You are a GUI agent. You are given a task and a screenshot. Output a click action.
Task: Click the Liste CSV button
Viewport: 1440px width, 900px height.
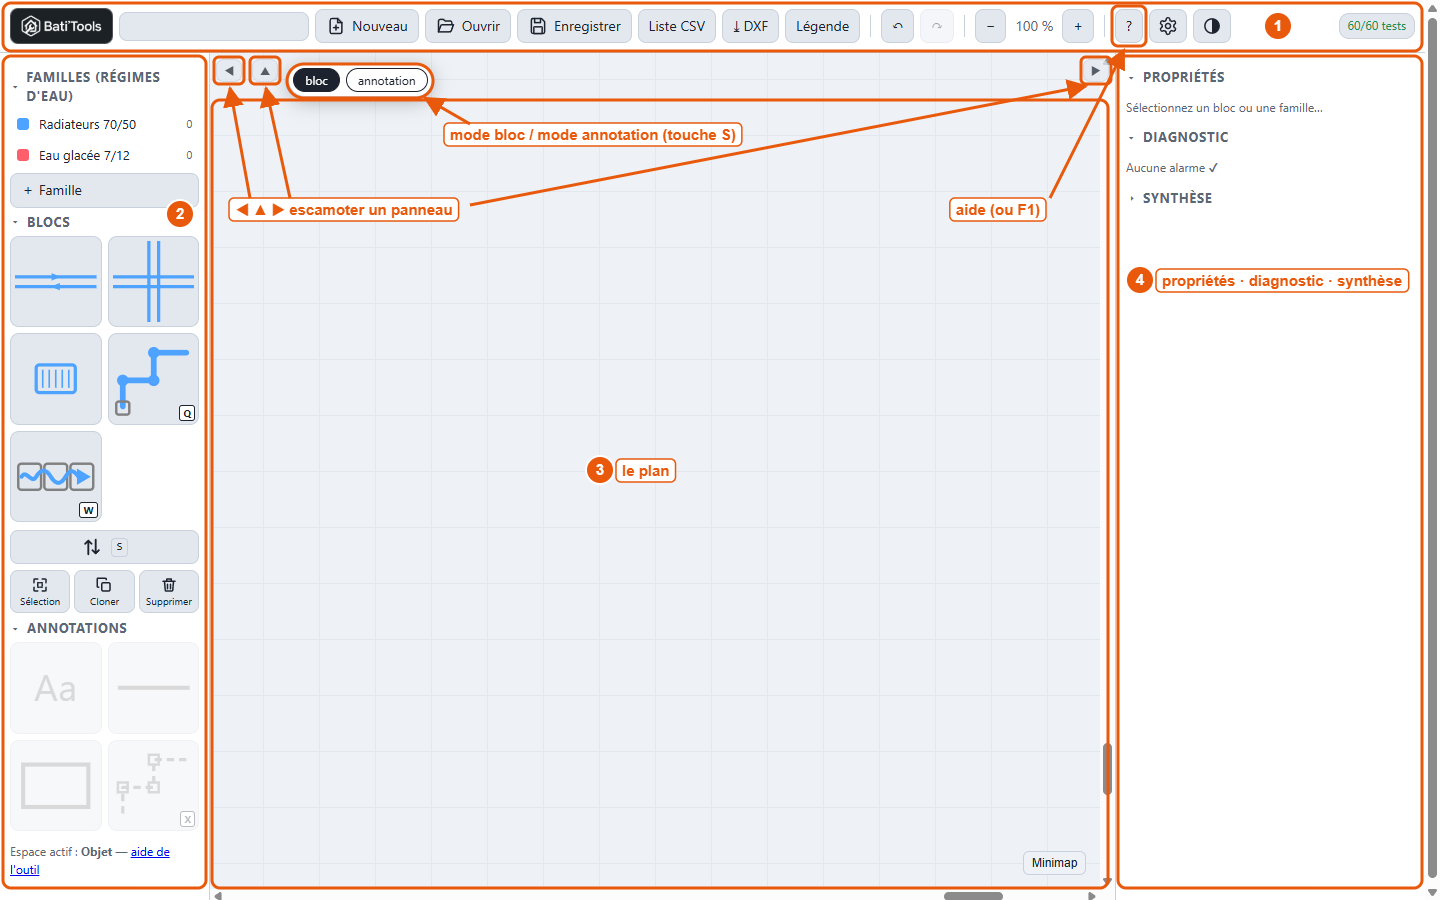[677, 26]
